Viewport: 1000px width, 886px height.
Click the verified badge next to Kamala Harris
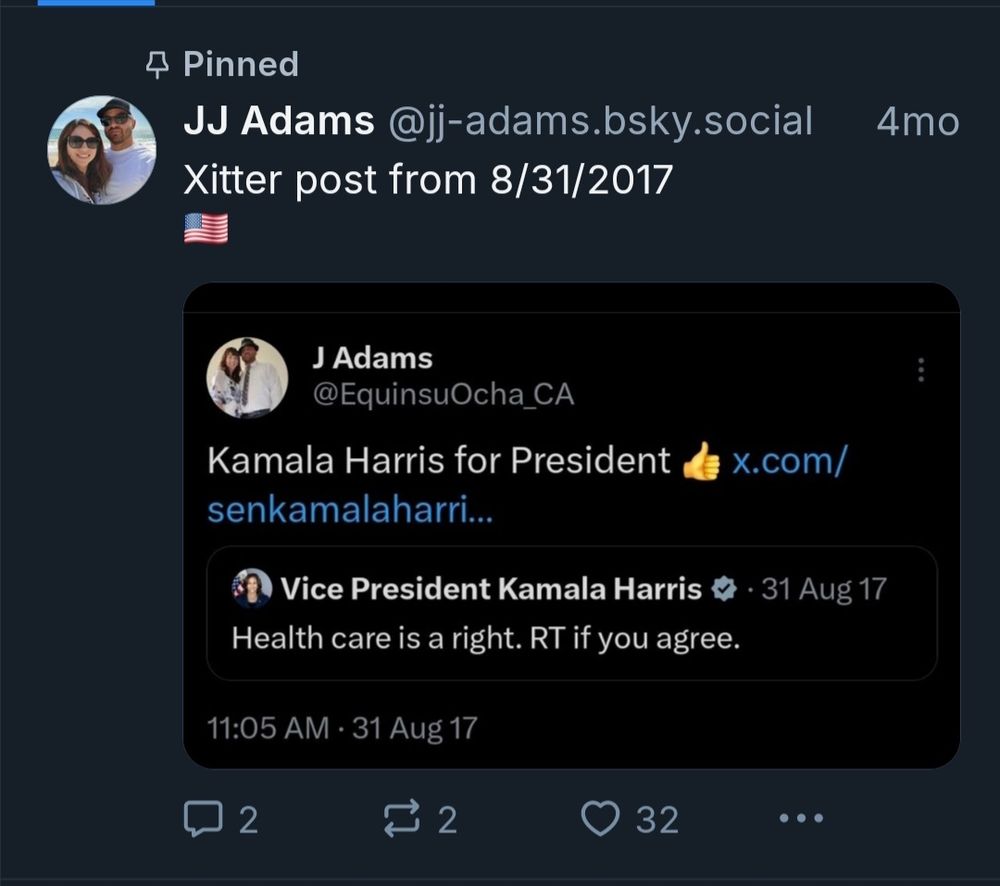click(722, 589)
